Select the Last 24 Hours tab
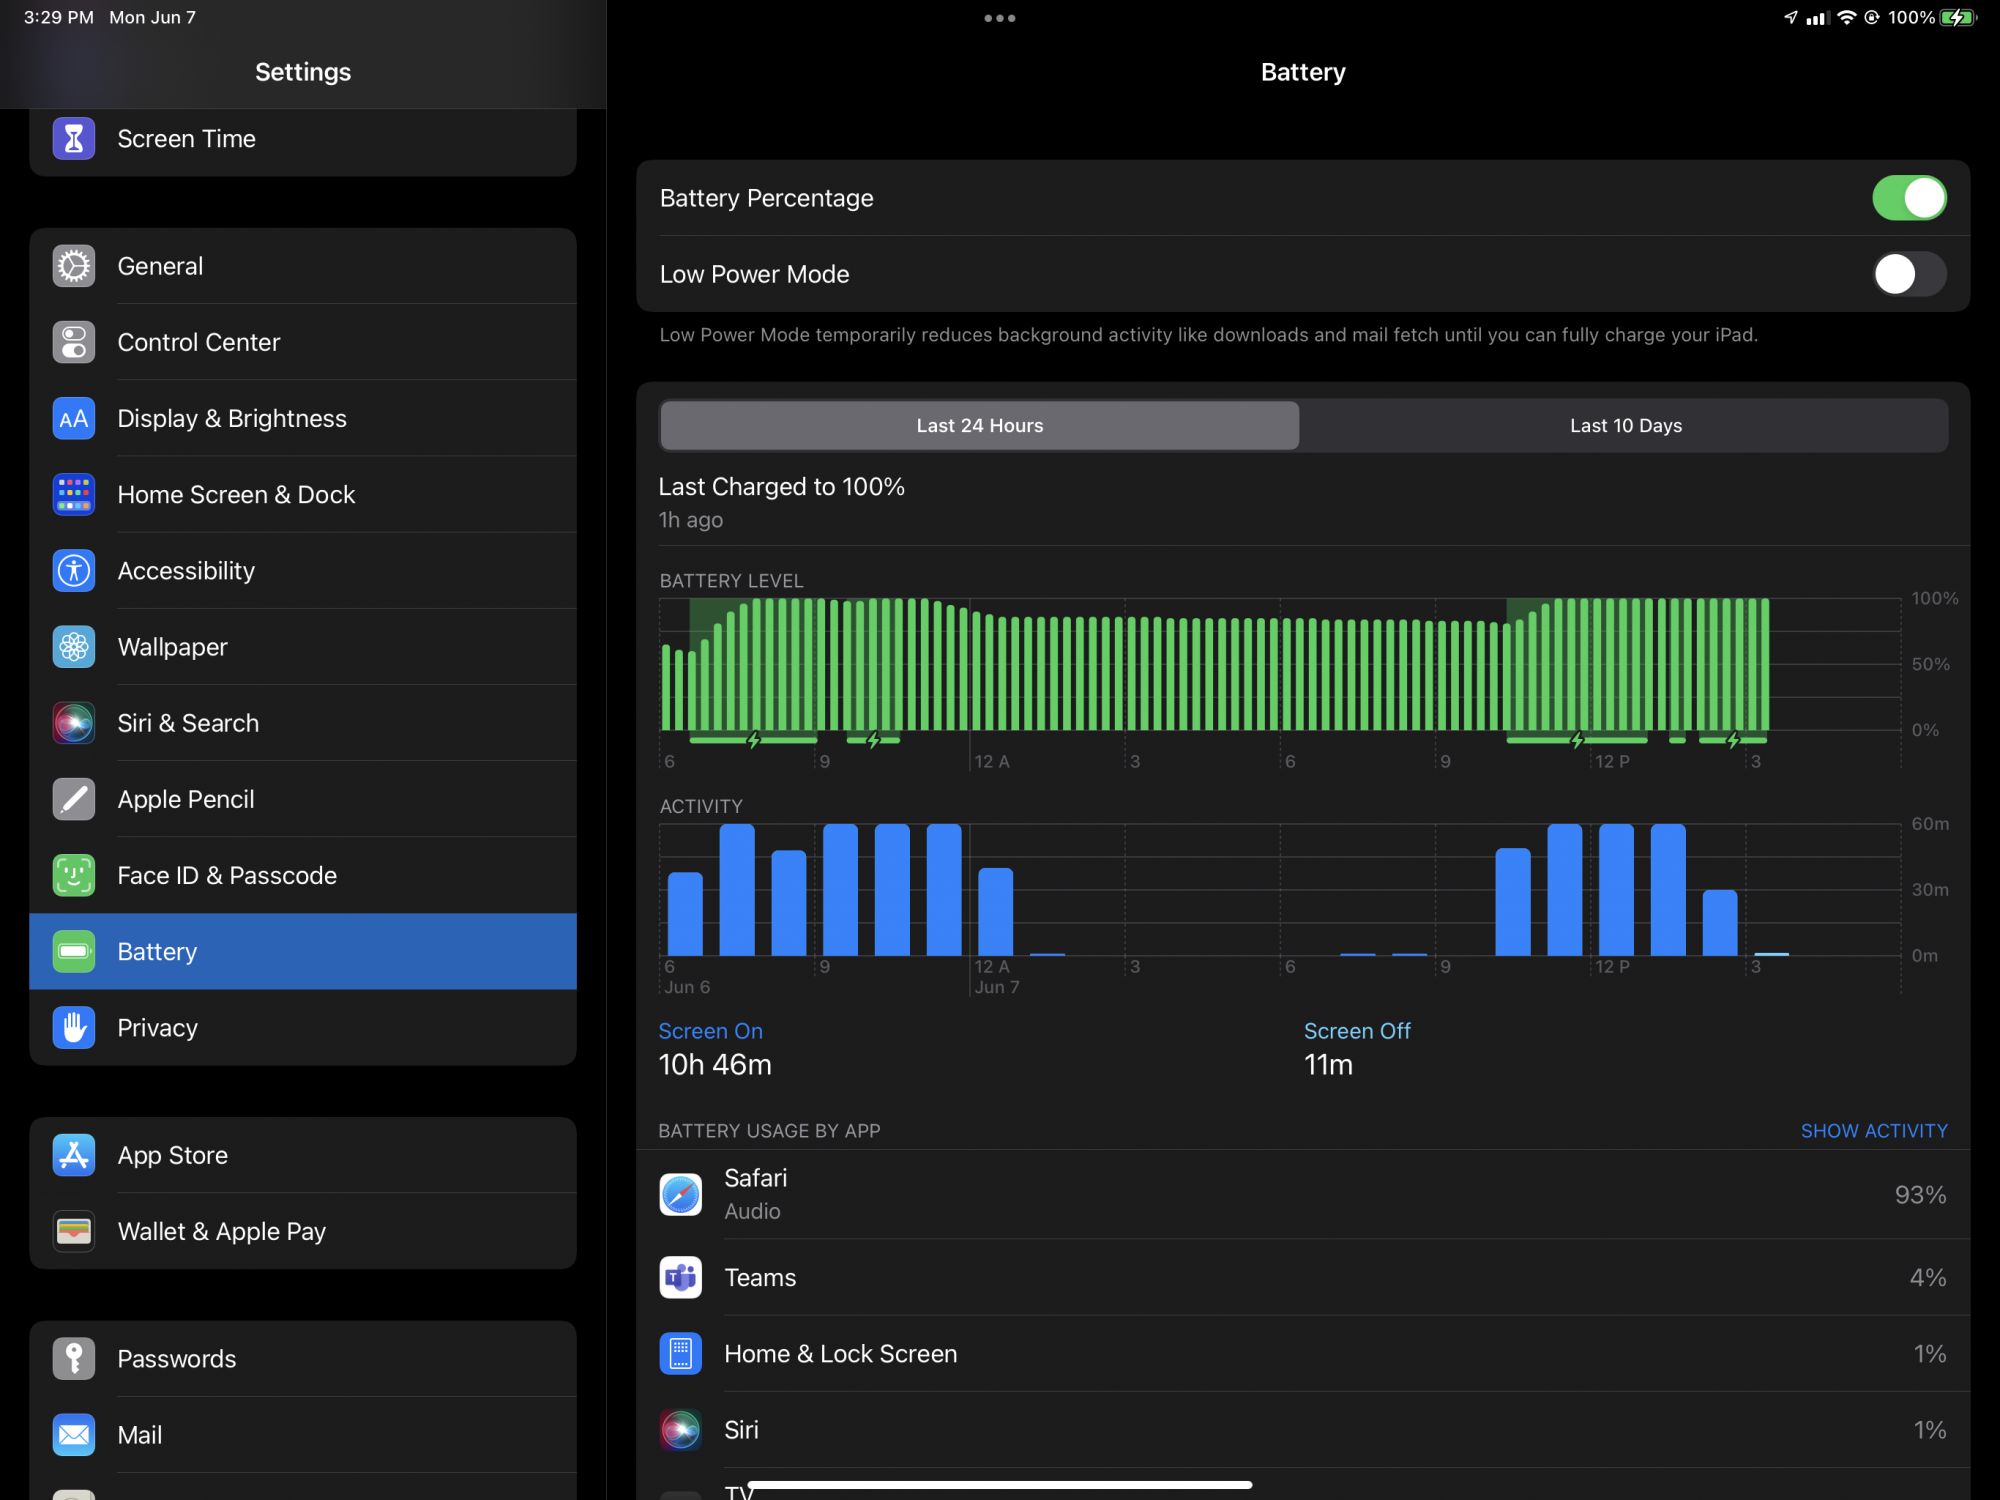2000x1500 pixels. (x=979, y=426)
